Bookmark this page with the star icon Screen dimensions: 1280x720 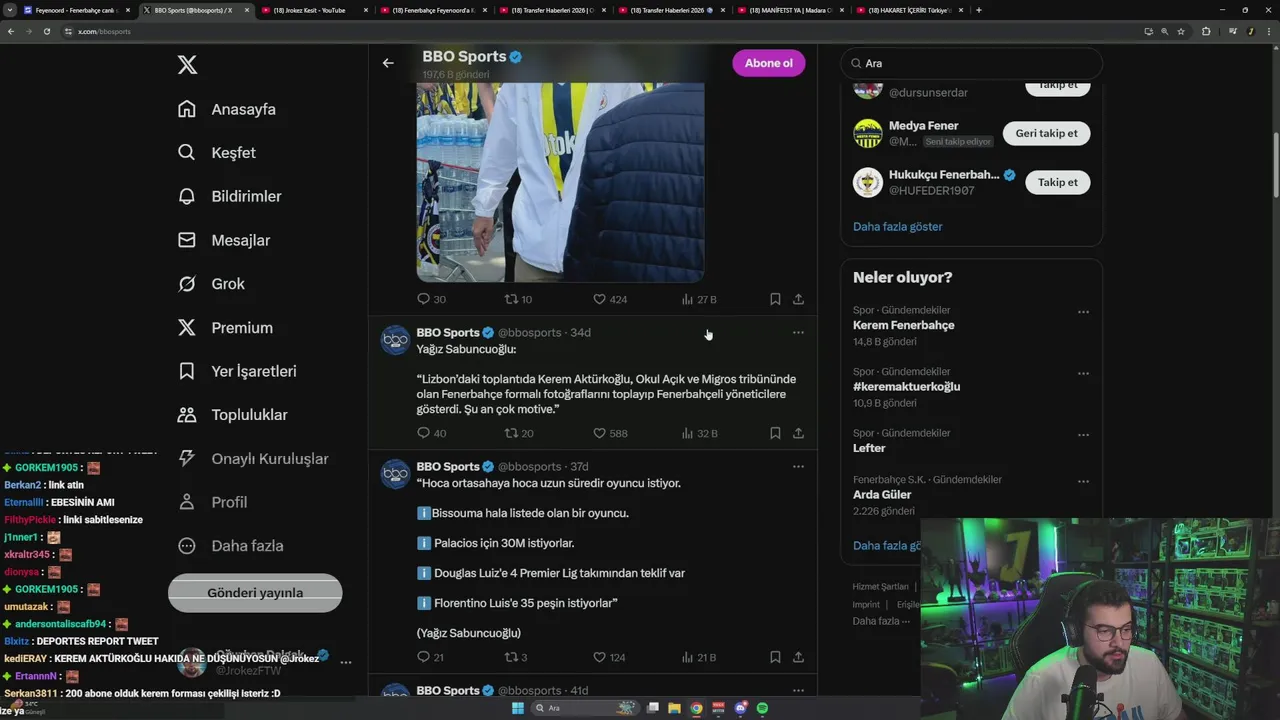pos(1181,31)
